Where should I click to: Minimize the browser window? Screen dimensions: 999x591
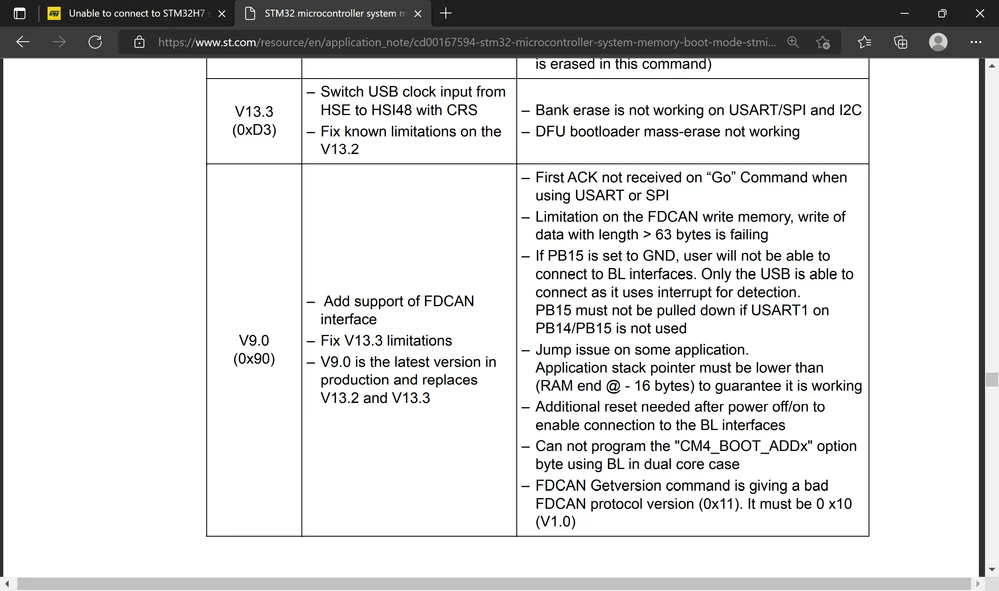905,13
